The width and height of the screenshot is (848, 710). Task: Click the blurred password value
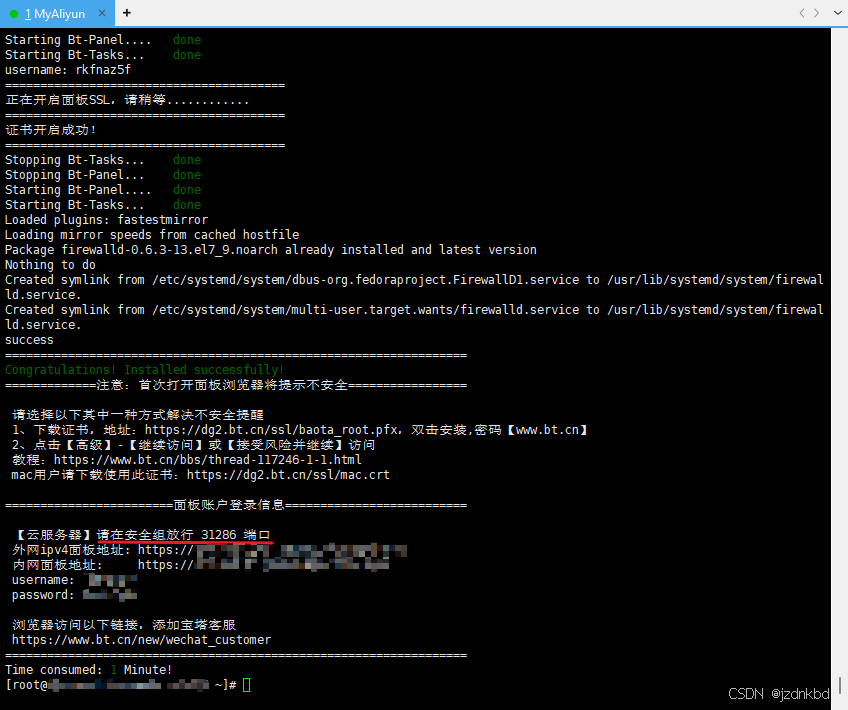pyautogui.click(x=110, y=595)
